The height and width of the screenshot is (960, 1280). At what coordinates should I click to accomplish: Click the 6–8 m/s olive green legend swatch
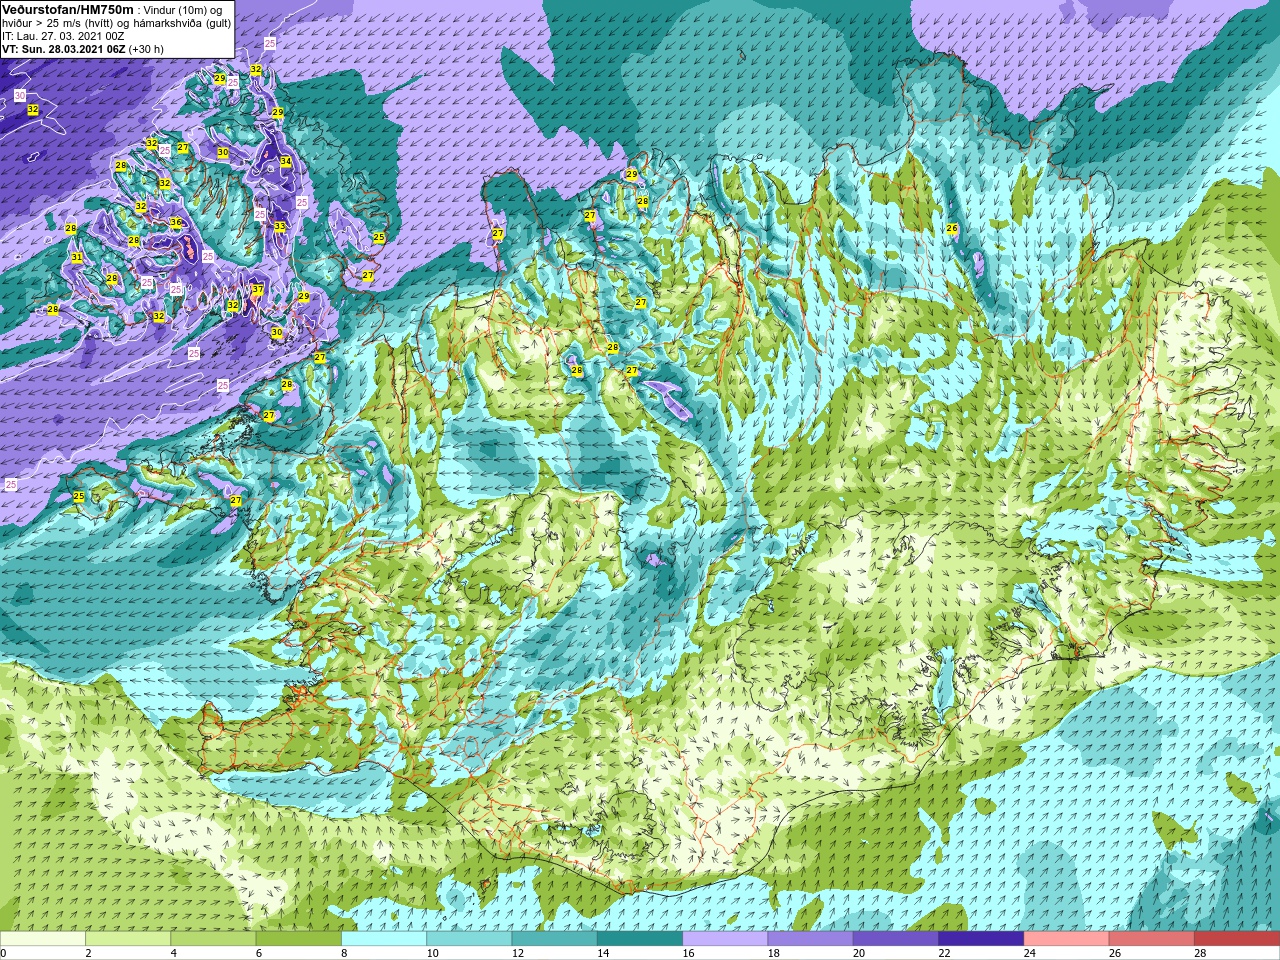click(x=298, y=939)
